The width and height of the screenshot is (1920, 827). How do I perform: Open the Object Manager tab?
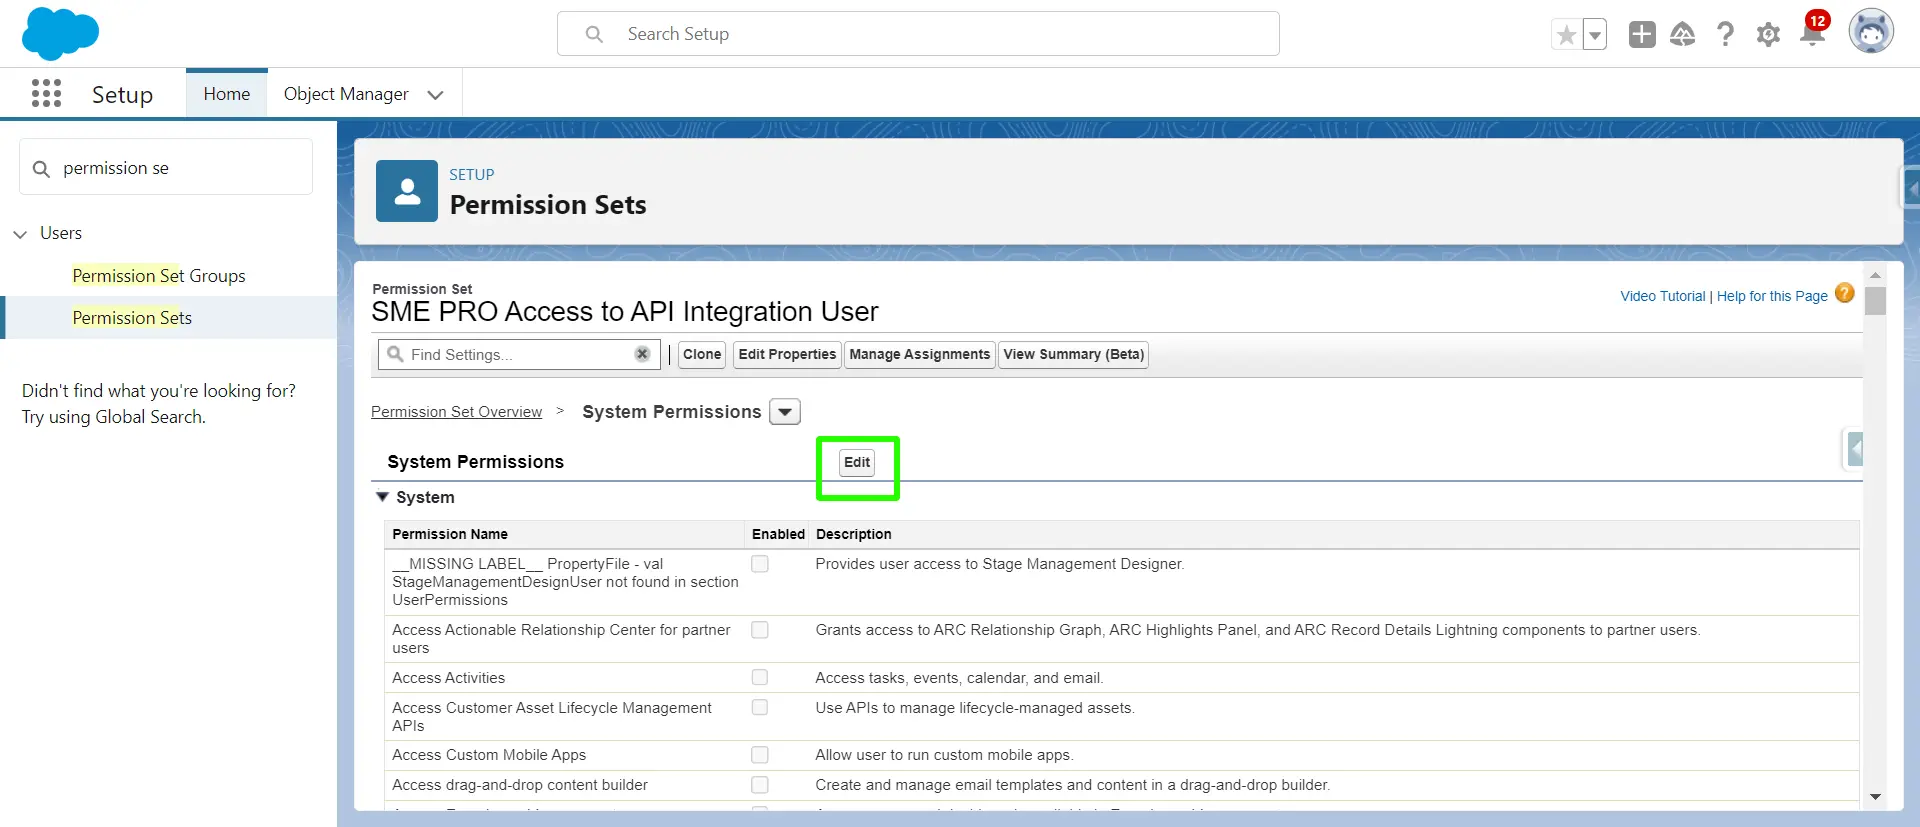point(346,94)
